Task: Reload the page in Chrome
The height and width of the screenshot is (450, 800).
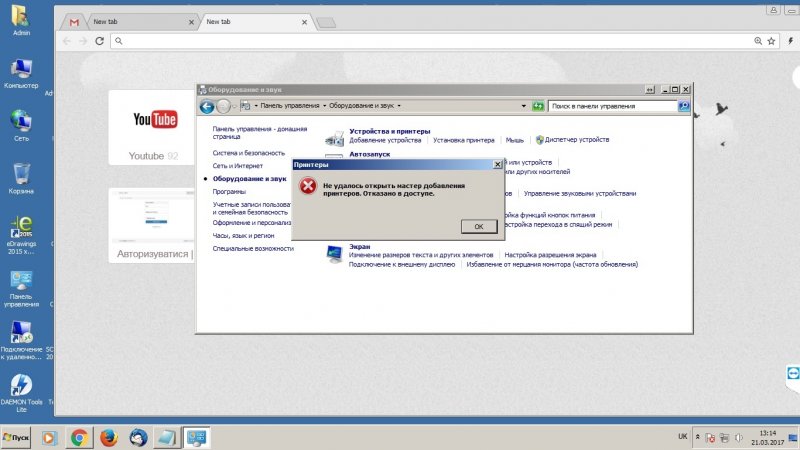Action: click(100, 41)
